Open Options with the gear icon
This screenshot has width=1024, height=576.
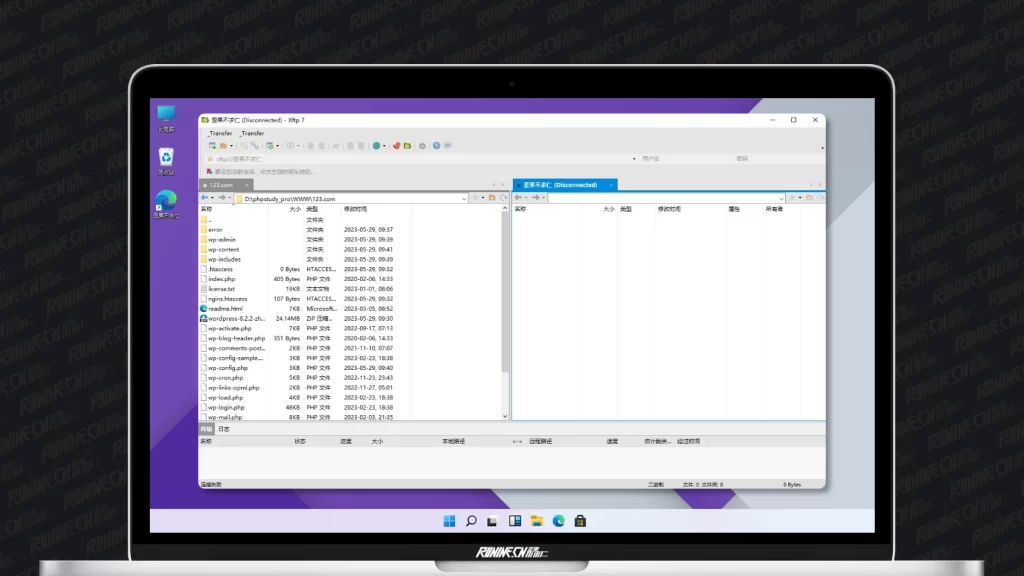[422, 146]
